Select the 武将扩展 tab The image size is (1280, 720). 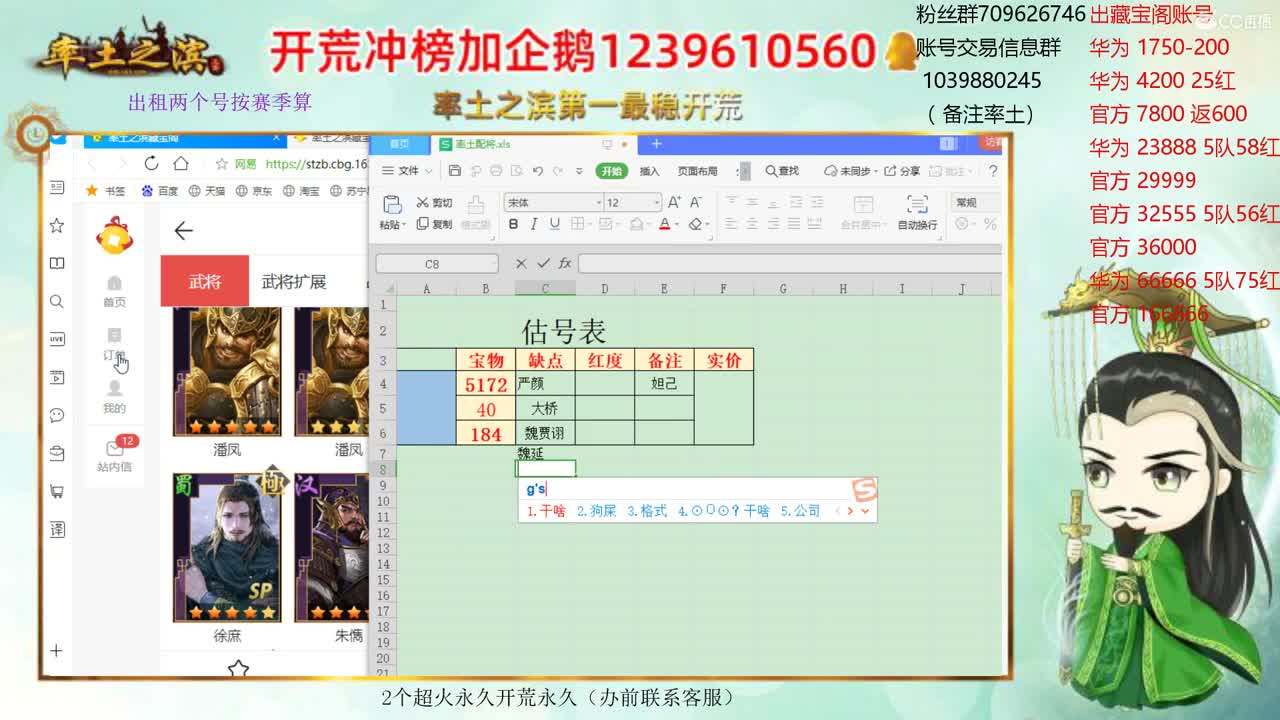click(x=294, y=281)
